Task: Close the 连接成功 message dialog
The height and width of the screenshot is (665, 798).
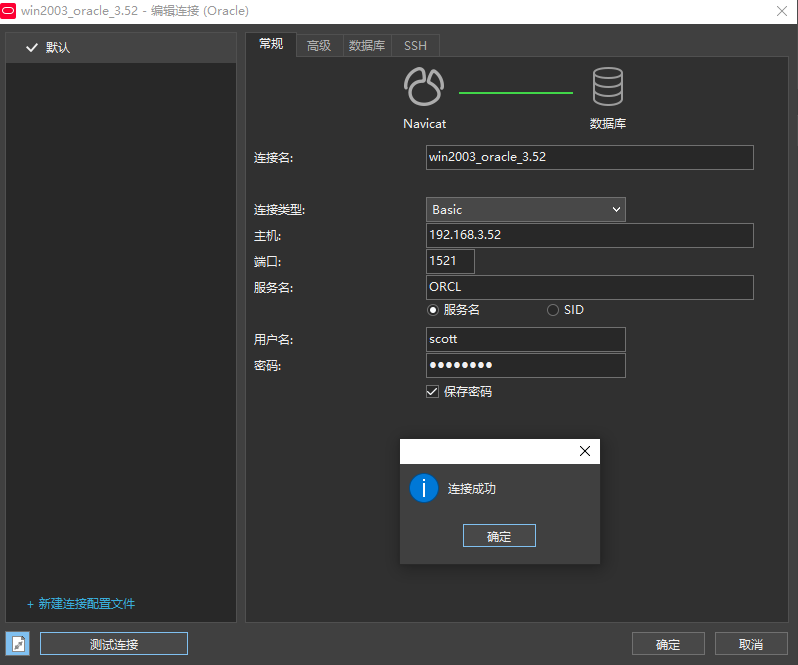Action: pyautogui.click(x=585, y=451)
